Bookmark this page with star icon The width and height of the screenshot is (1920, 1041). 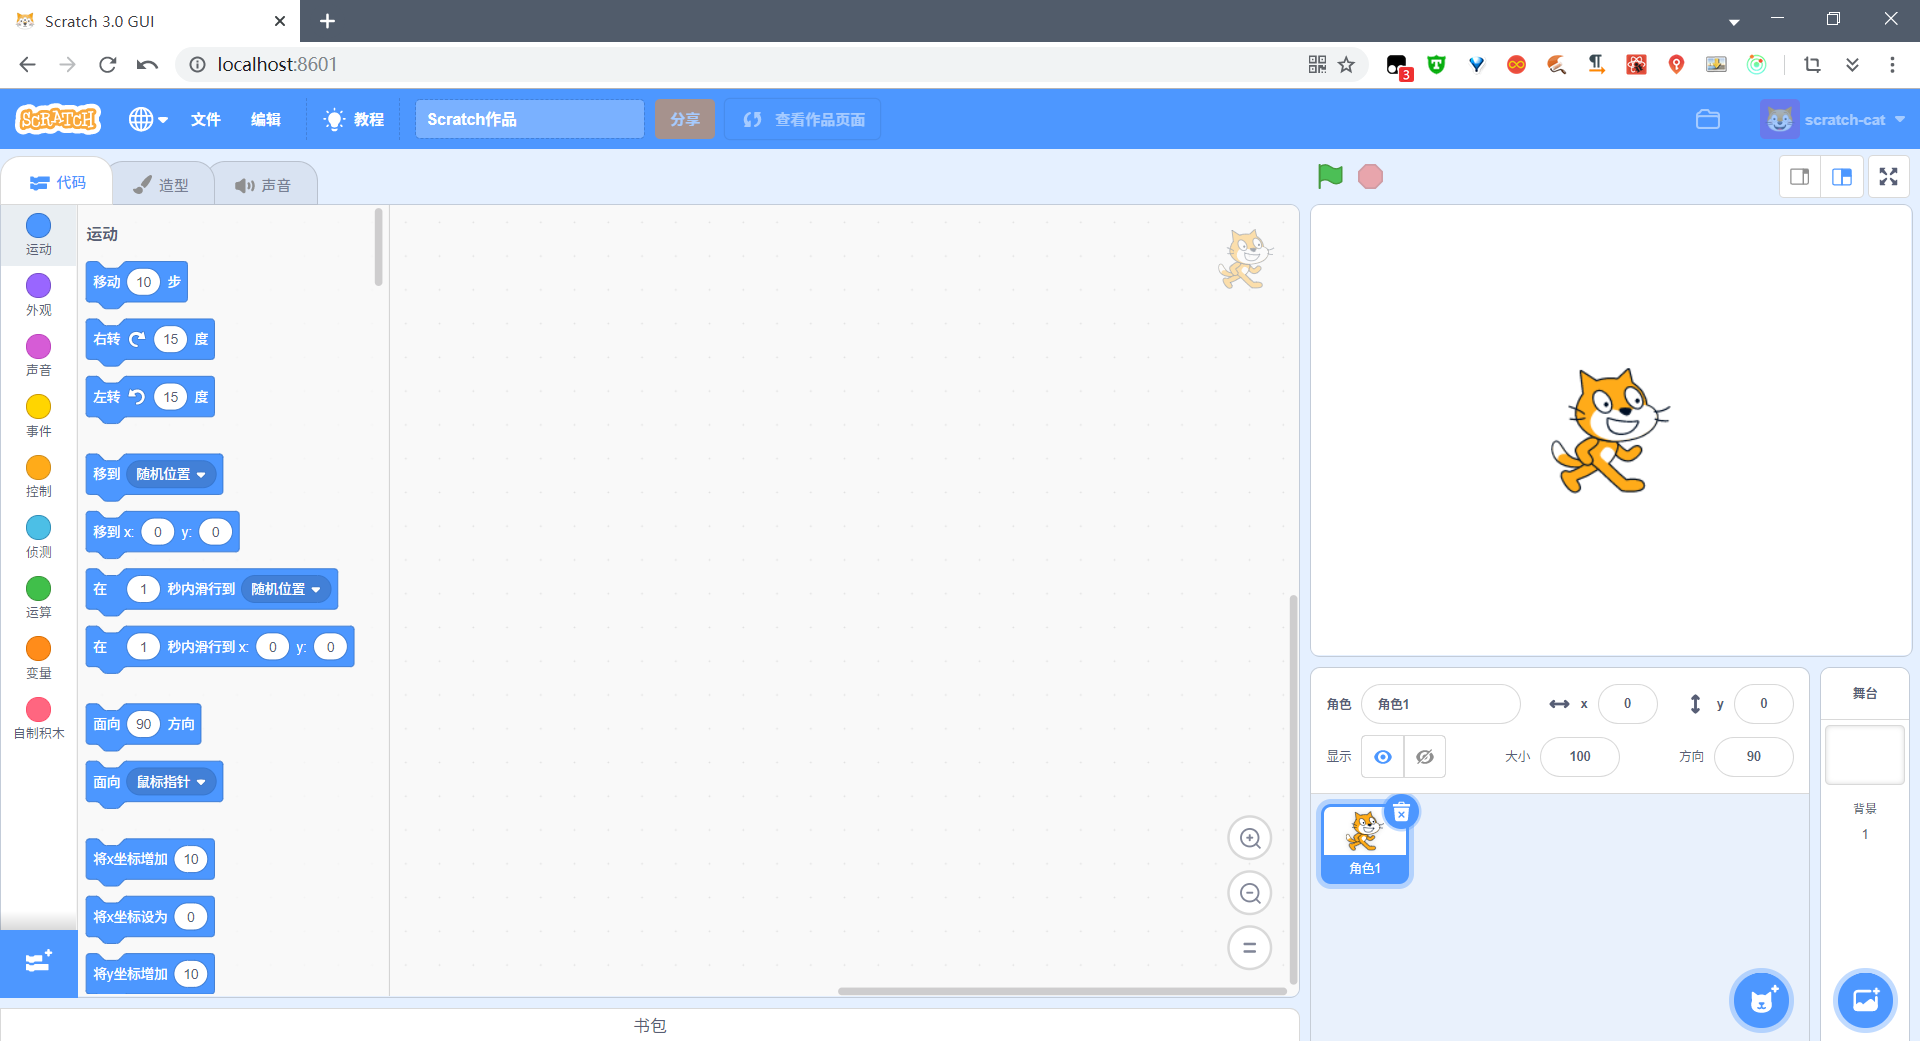point(1346,65)
